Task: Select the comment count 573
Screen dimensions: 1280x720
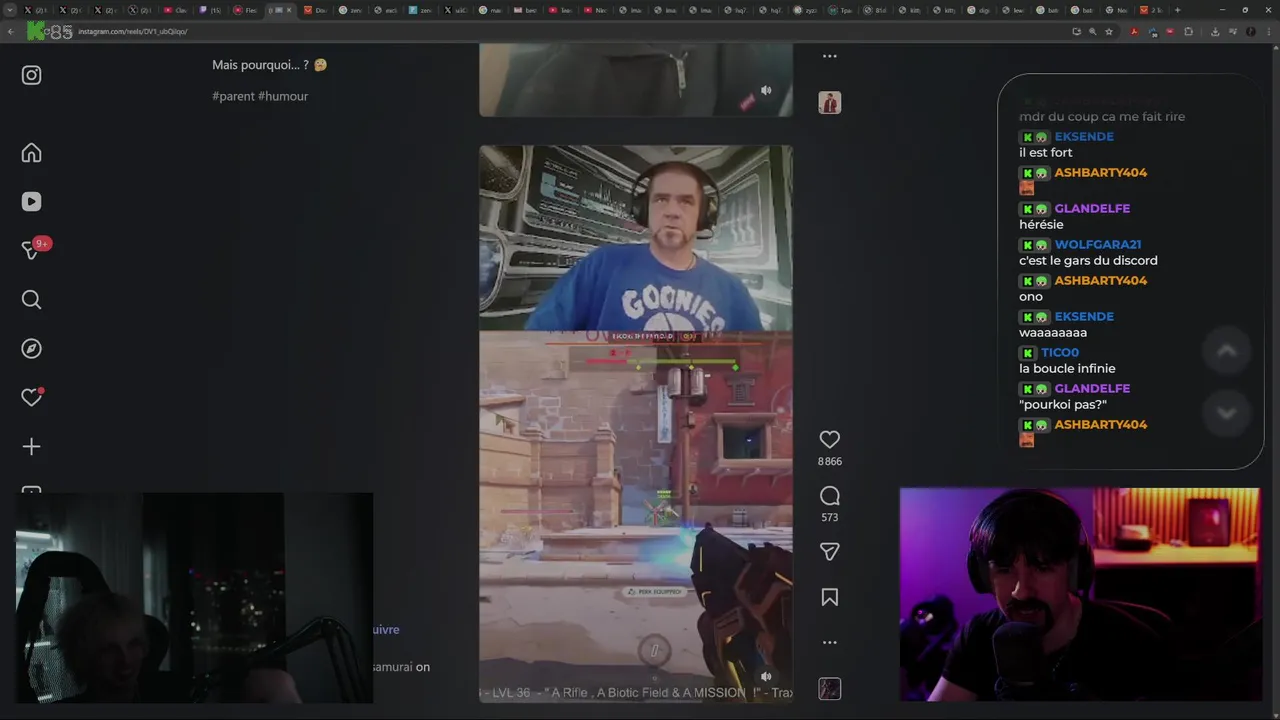Action: tap(829, 518)
